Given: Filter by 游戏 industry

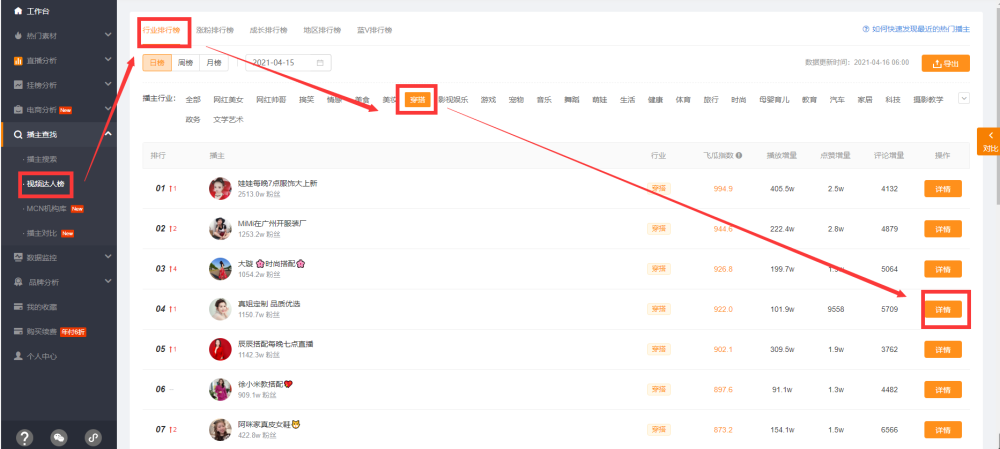Looking at the screenshot, I should tap(489, 99).
